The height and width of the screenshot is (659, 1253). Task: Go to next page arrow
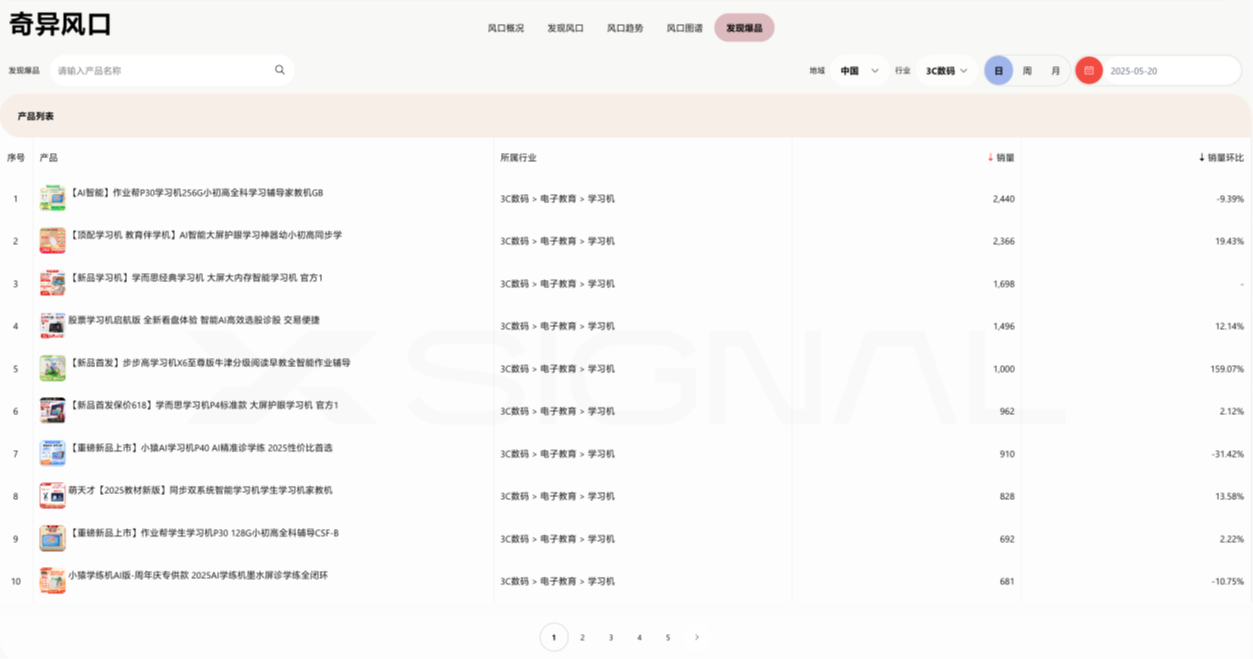697,637
